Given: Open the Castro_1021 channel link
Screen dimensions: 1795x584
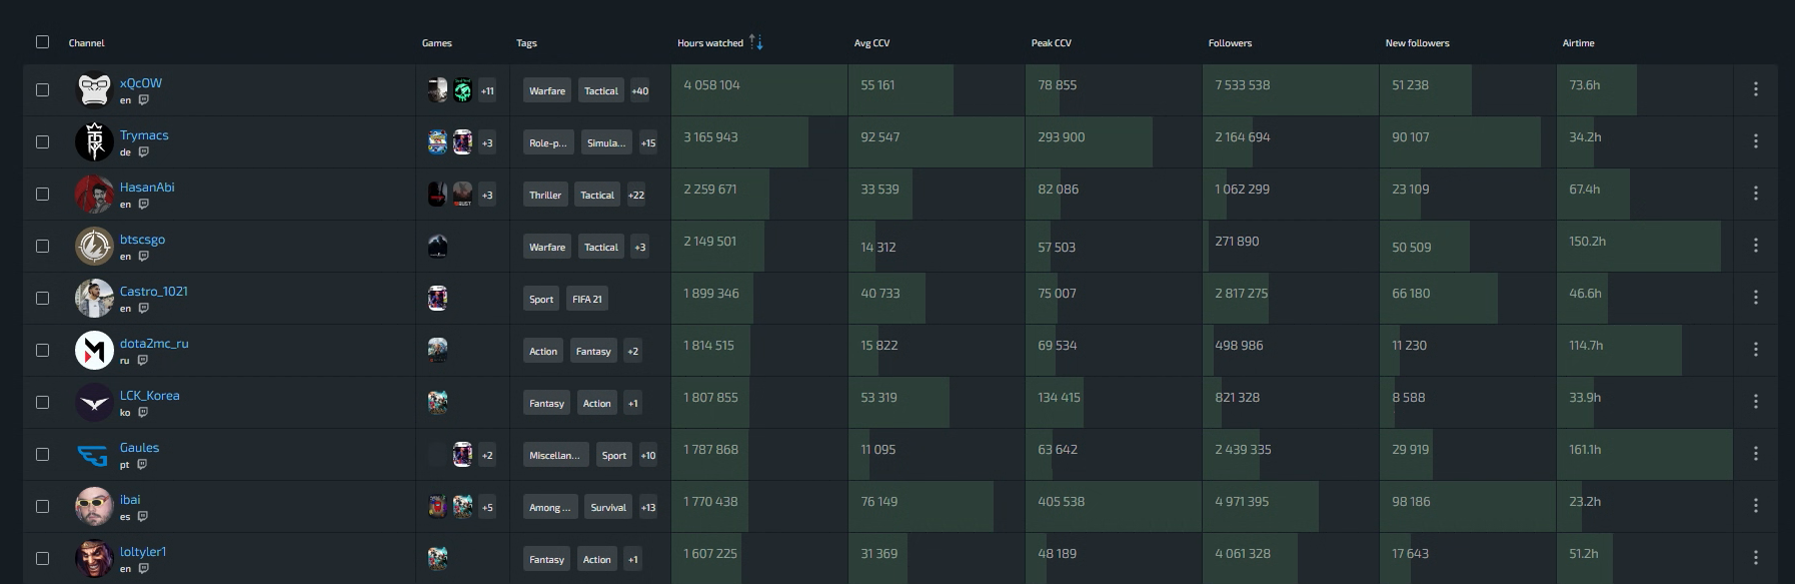Looking at the screenshot, I should click(x=154, y=291).
